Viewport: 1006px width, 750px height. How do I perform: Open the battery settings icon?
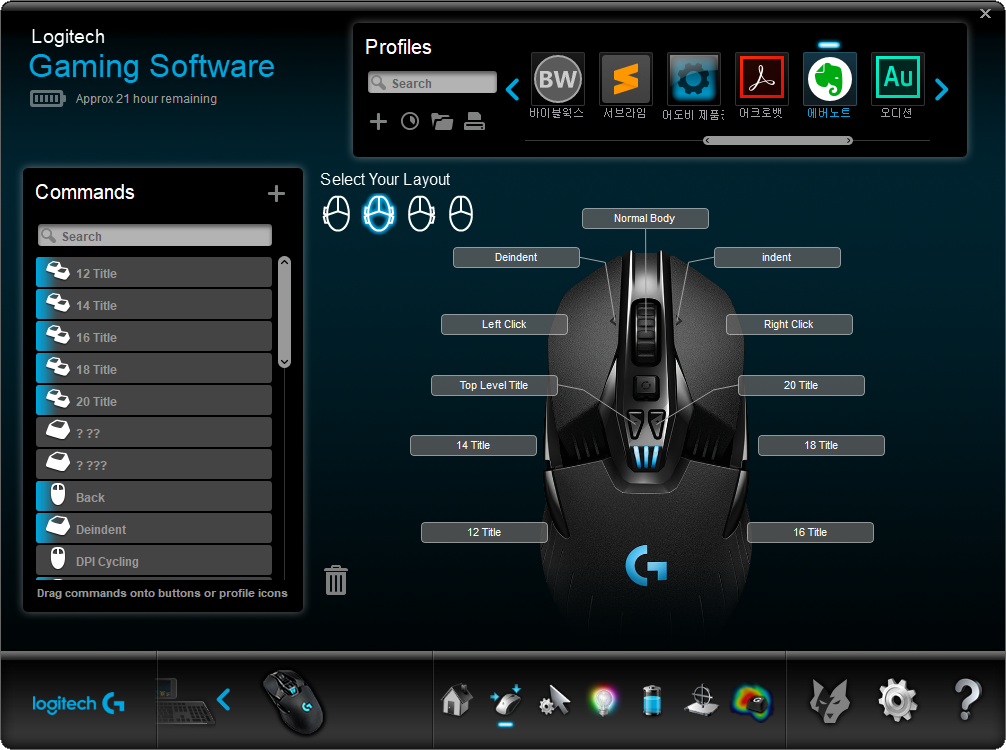(x=651, y=700)
